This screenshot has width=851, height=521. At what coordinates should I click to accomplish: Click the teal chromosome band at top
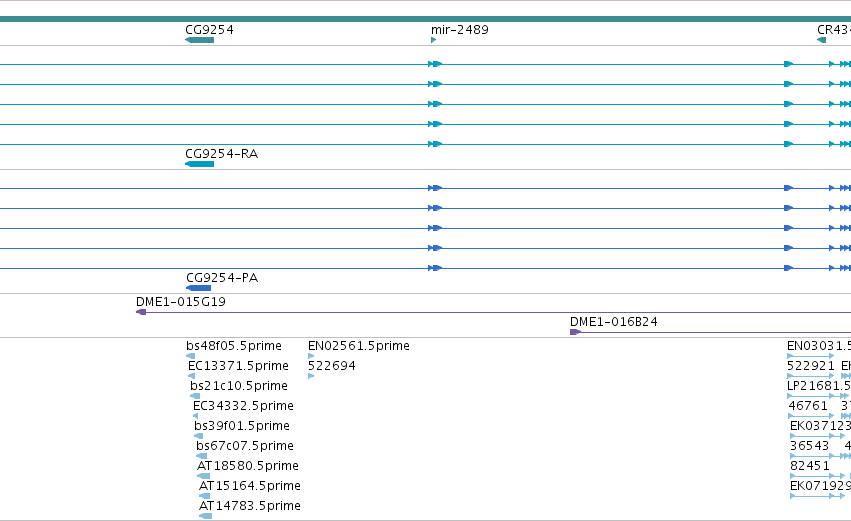426,19
